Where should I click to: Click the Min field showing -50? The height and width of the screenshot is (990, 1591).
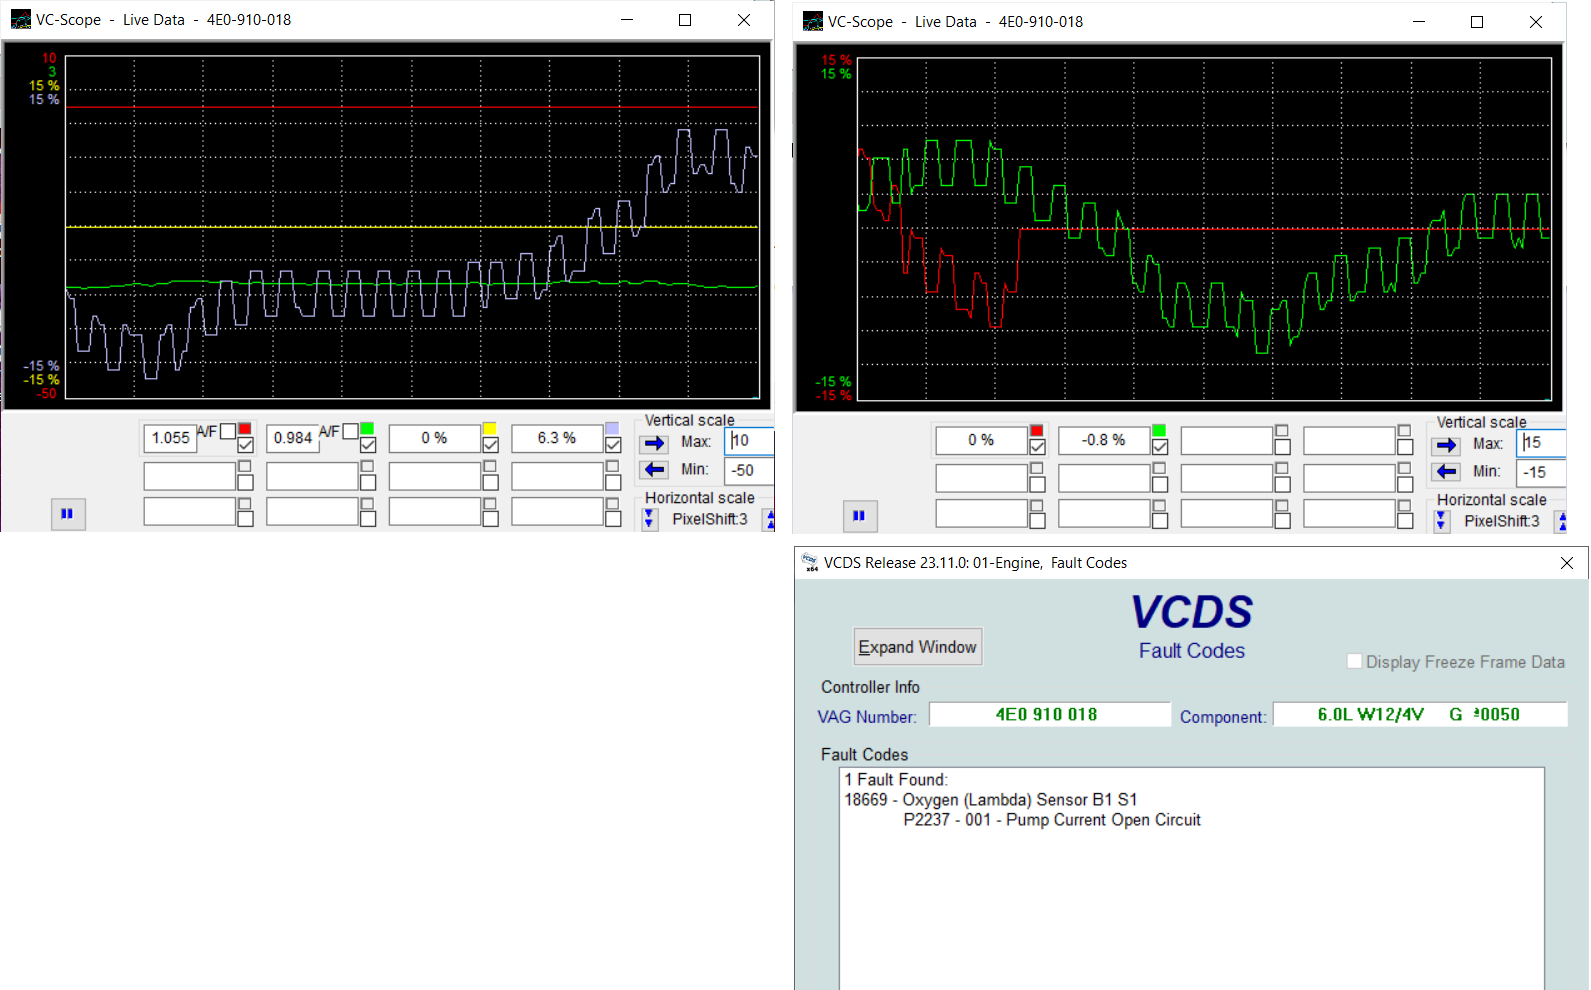749,470
